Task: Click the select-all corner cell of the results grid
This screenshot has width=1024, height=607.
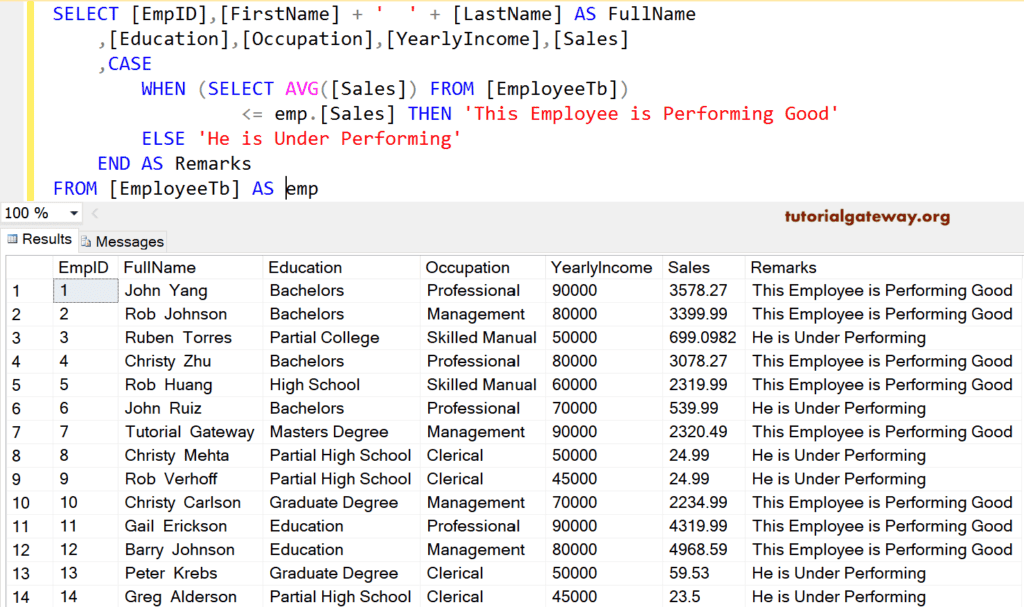Action: [28, 267]
